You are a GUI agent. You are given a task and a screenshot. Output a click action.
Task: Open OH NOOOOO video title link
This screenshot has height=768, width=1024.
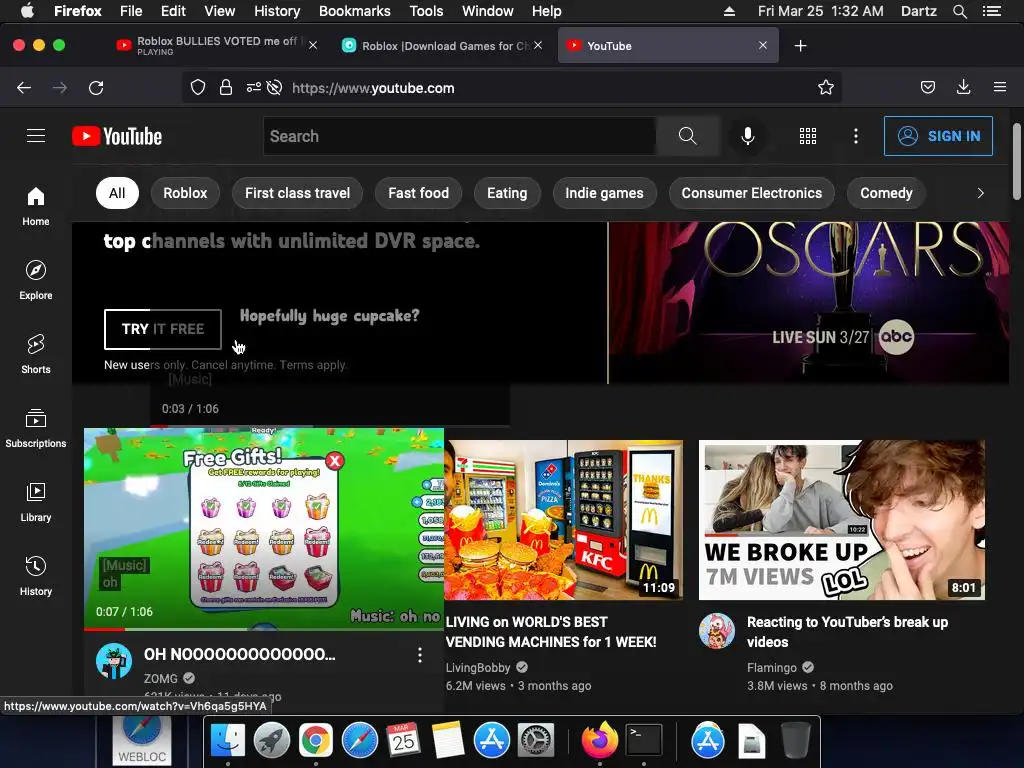pos(239,654)
